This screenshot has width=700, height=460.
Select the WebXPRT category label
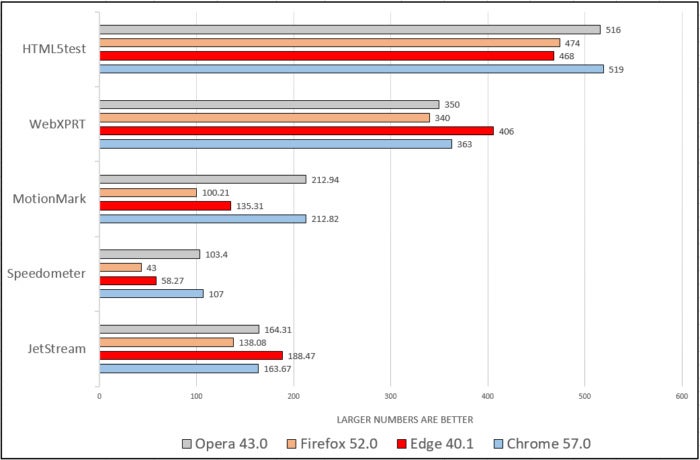tap(57, 124)
